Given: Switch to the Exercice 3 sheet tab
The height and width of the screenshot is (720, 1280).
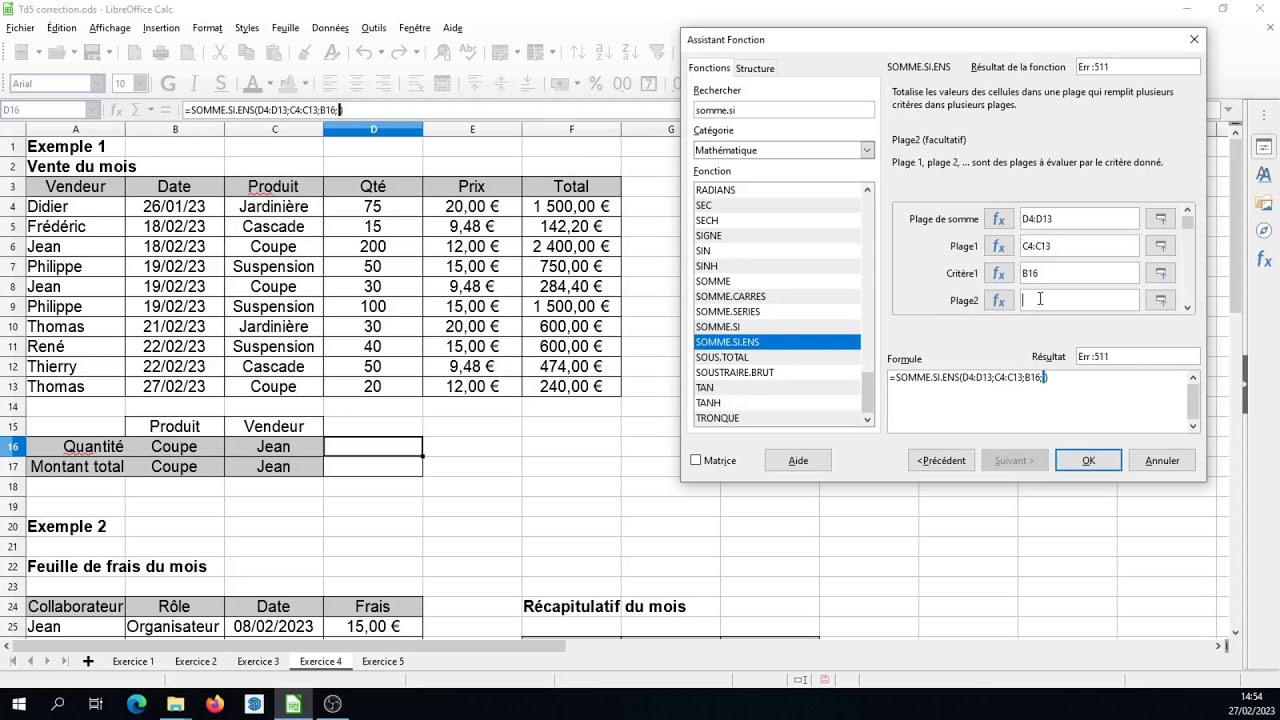Looking at the screenshot, I should [x=258, y=661].
